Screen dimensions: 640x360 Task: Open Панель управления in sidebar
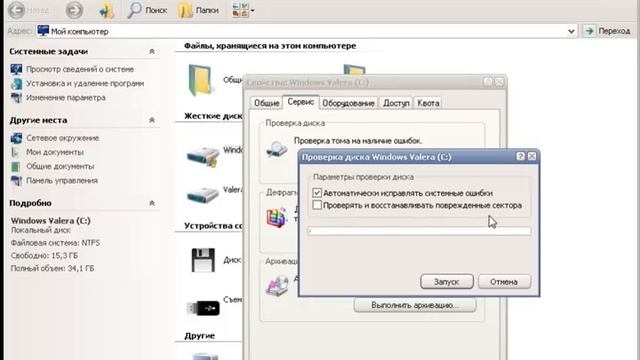tap(62, 180)
